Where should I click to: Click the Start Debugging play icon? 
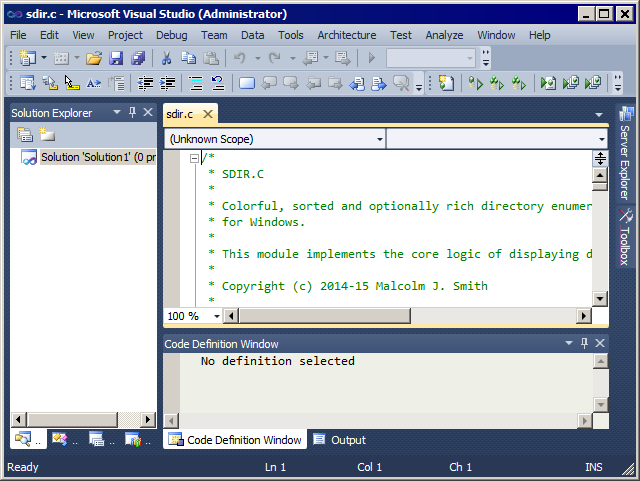[x=371, y=58]
